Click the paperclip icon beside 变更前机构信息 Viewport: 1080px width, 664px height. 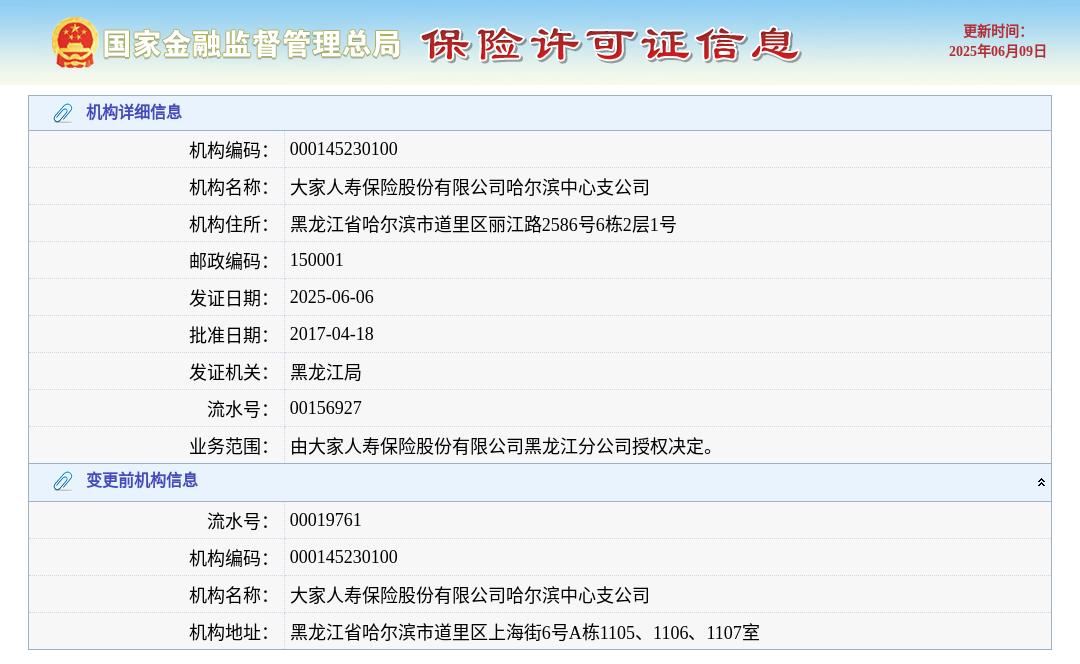pos(63,481)
